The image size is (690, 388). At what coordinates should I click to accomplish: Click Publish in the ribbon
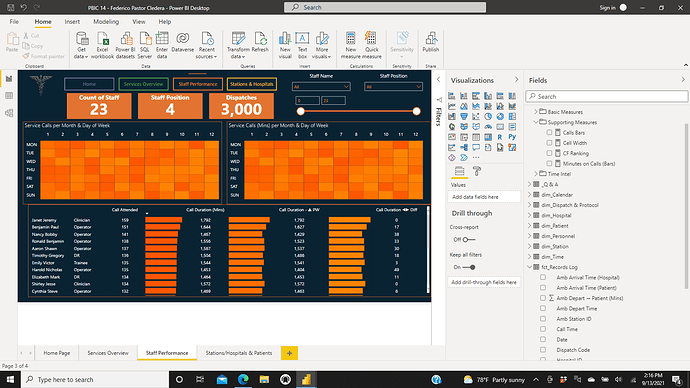[x=431, y=42]
